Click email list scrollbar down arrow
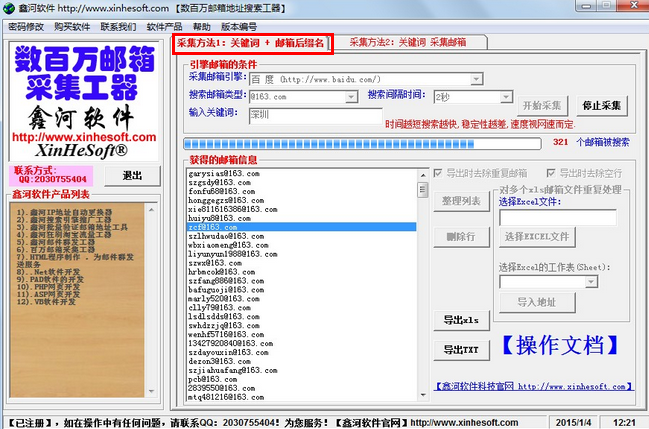 point(423,395)
